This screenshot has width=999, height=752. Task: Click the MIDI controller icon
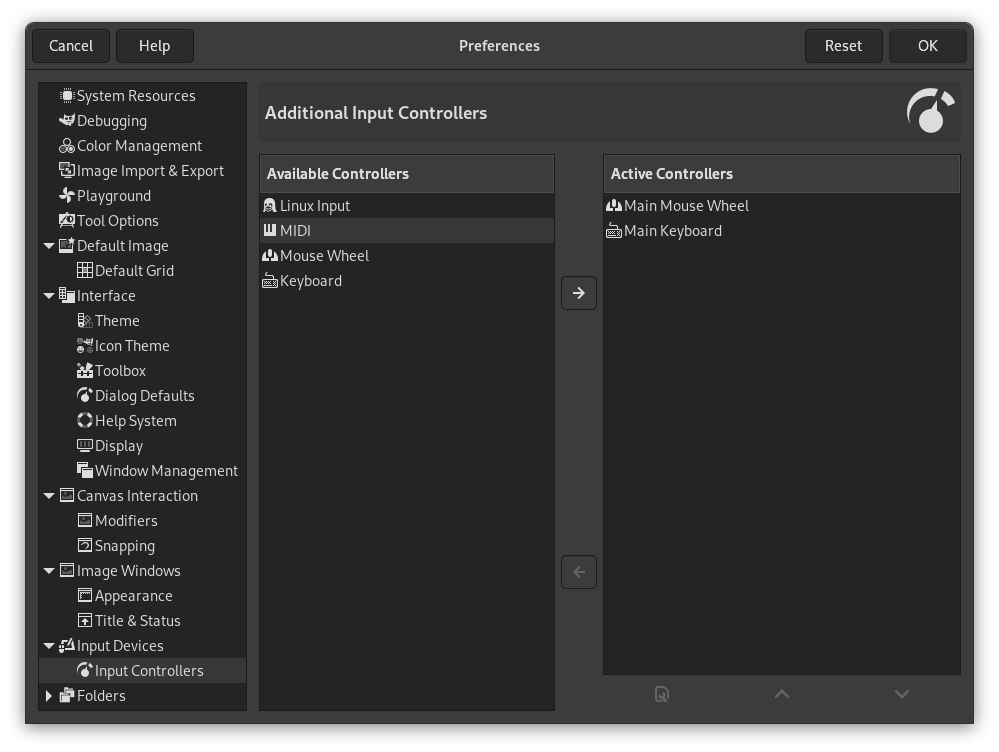[269, 230]
